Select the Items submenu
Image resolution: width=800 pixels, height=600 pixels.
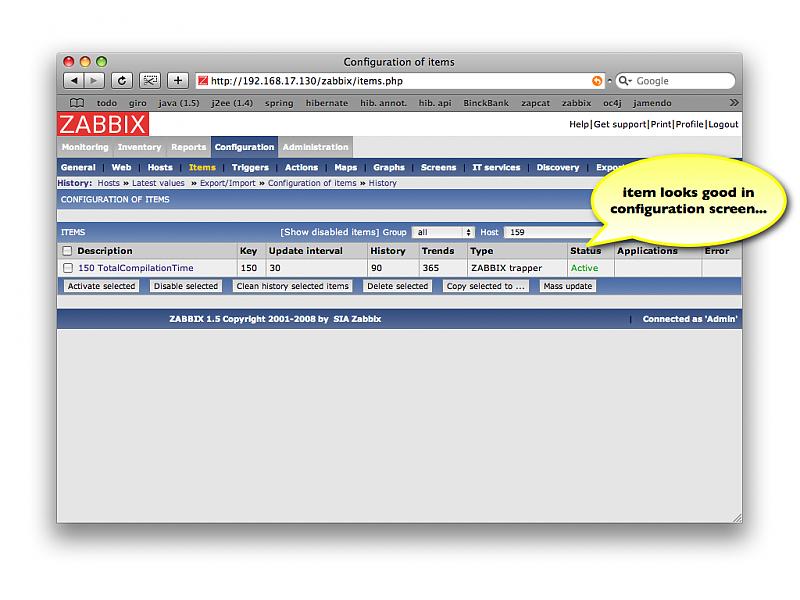click(x=202, y=167)
